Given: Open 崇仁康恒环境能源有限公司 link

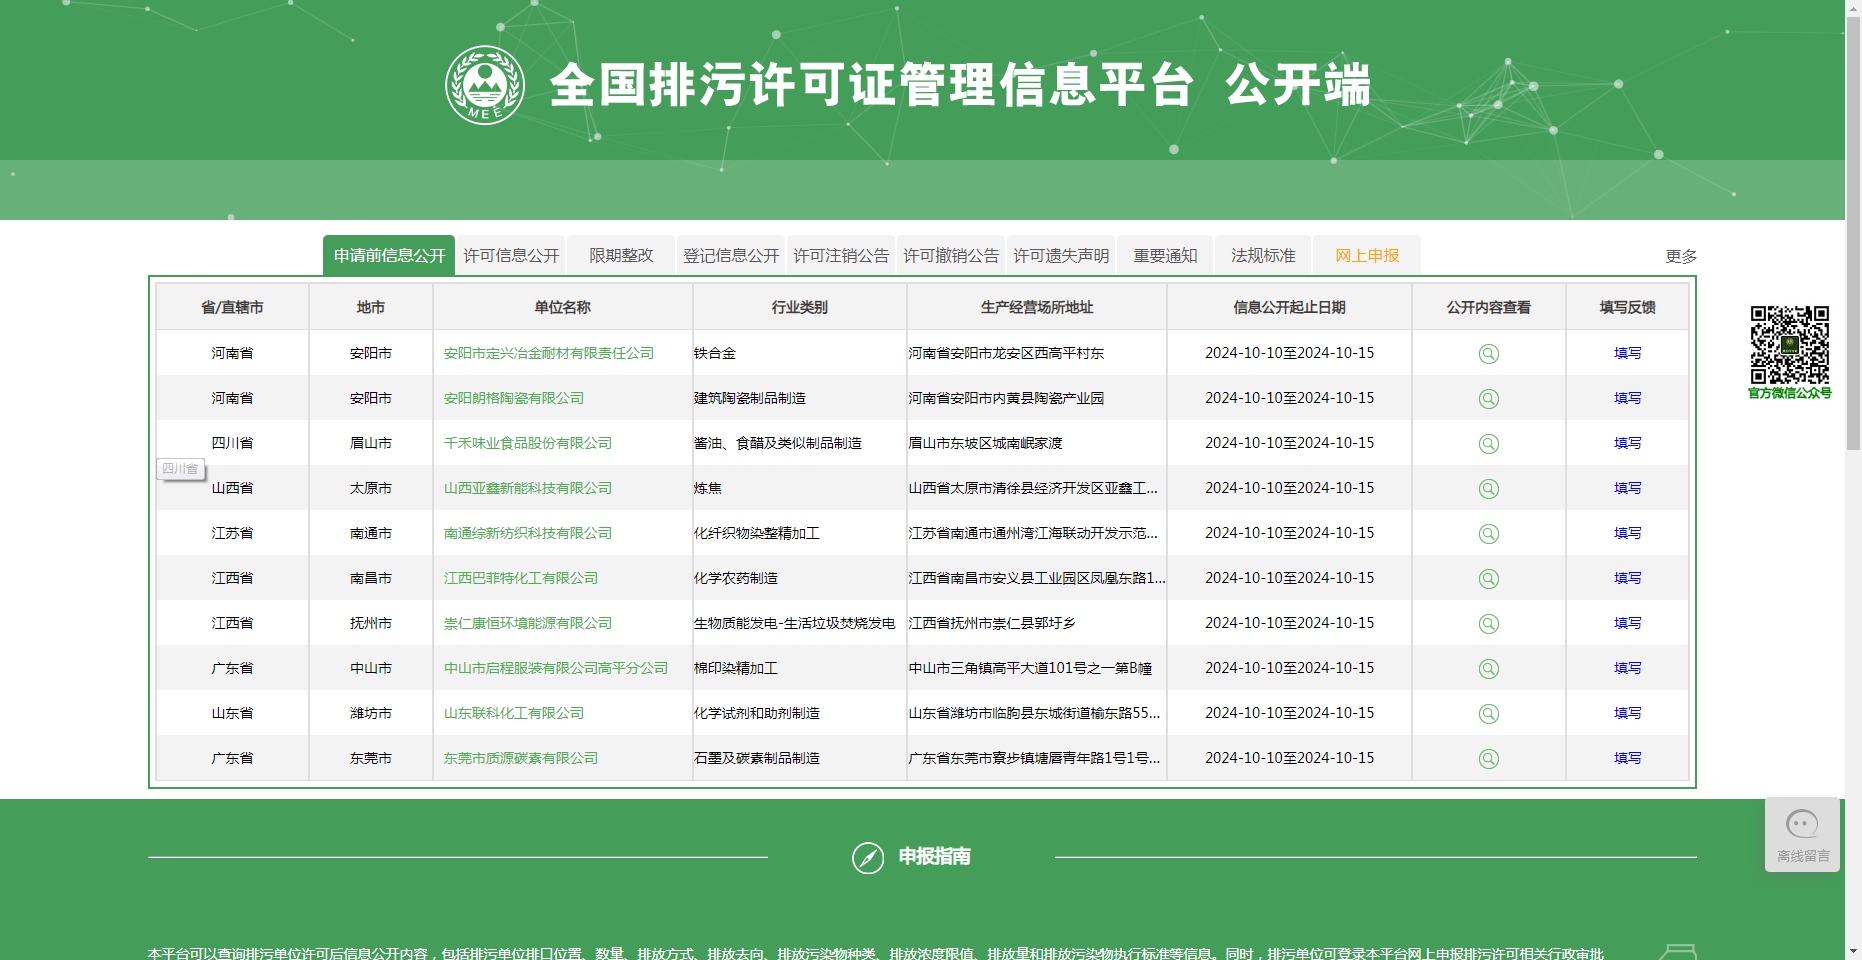Looking at the screenshot, I should pos(528,623).
